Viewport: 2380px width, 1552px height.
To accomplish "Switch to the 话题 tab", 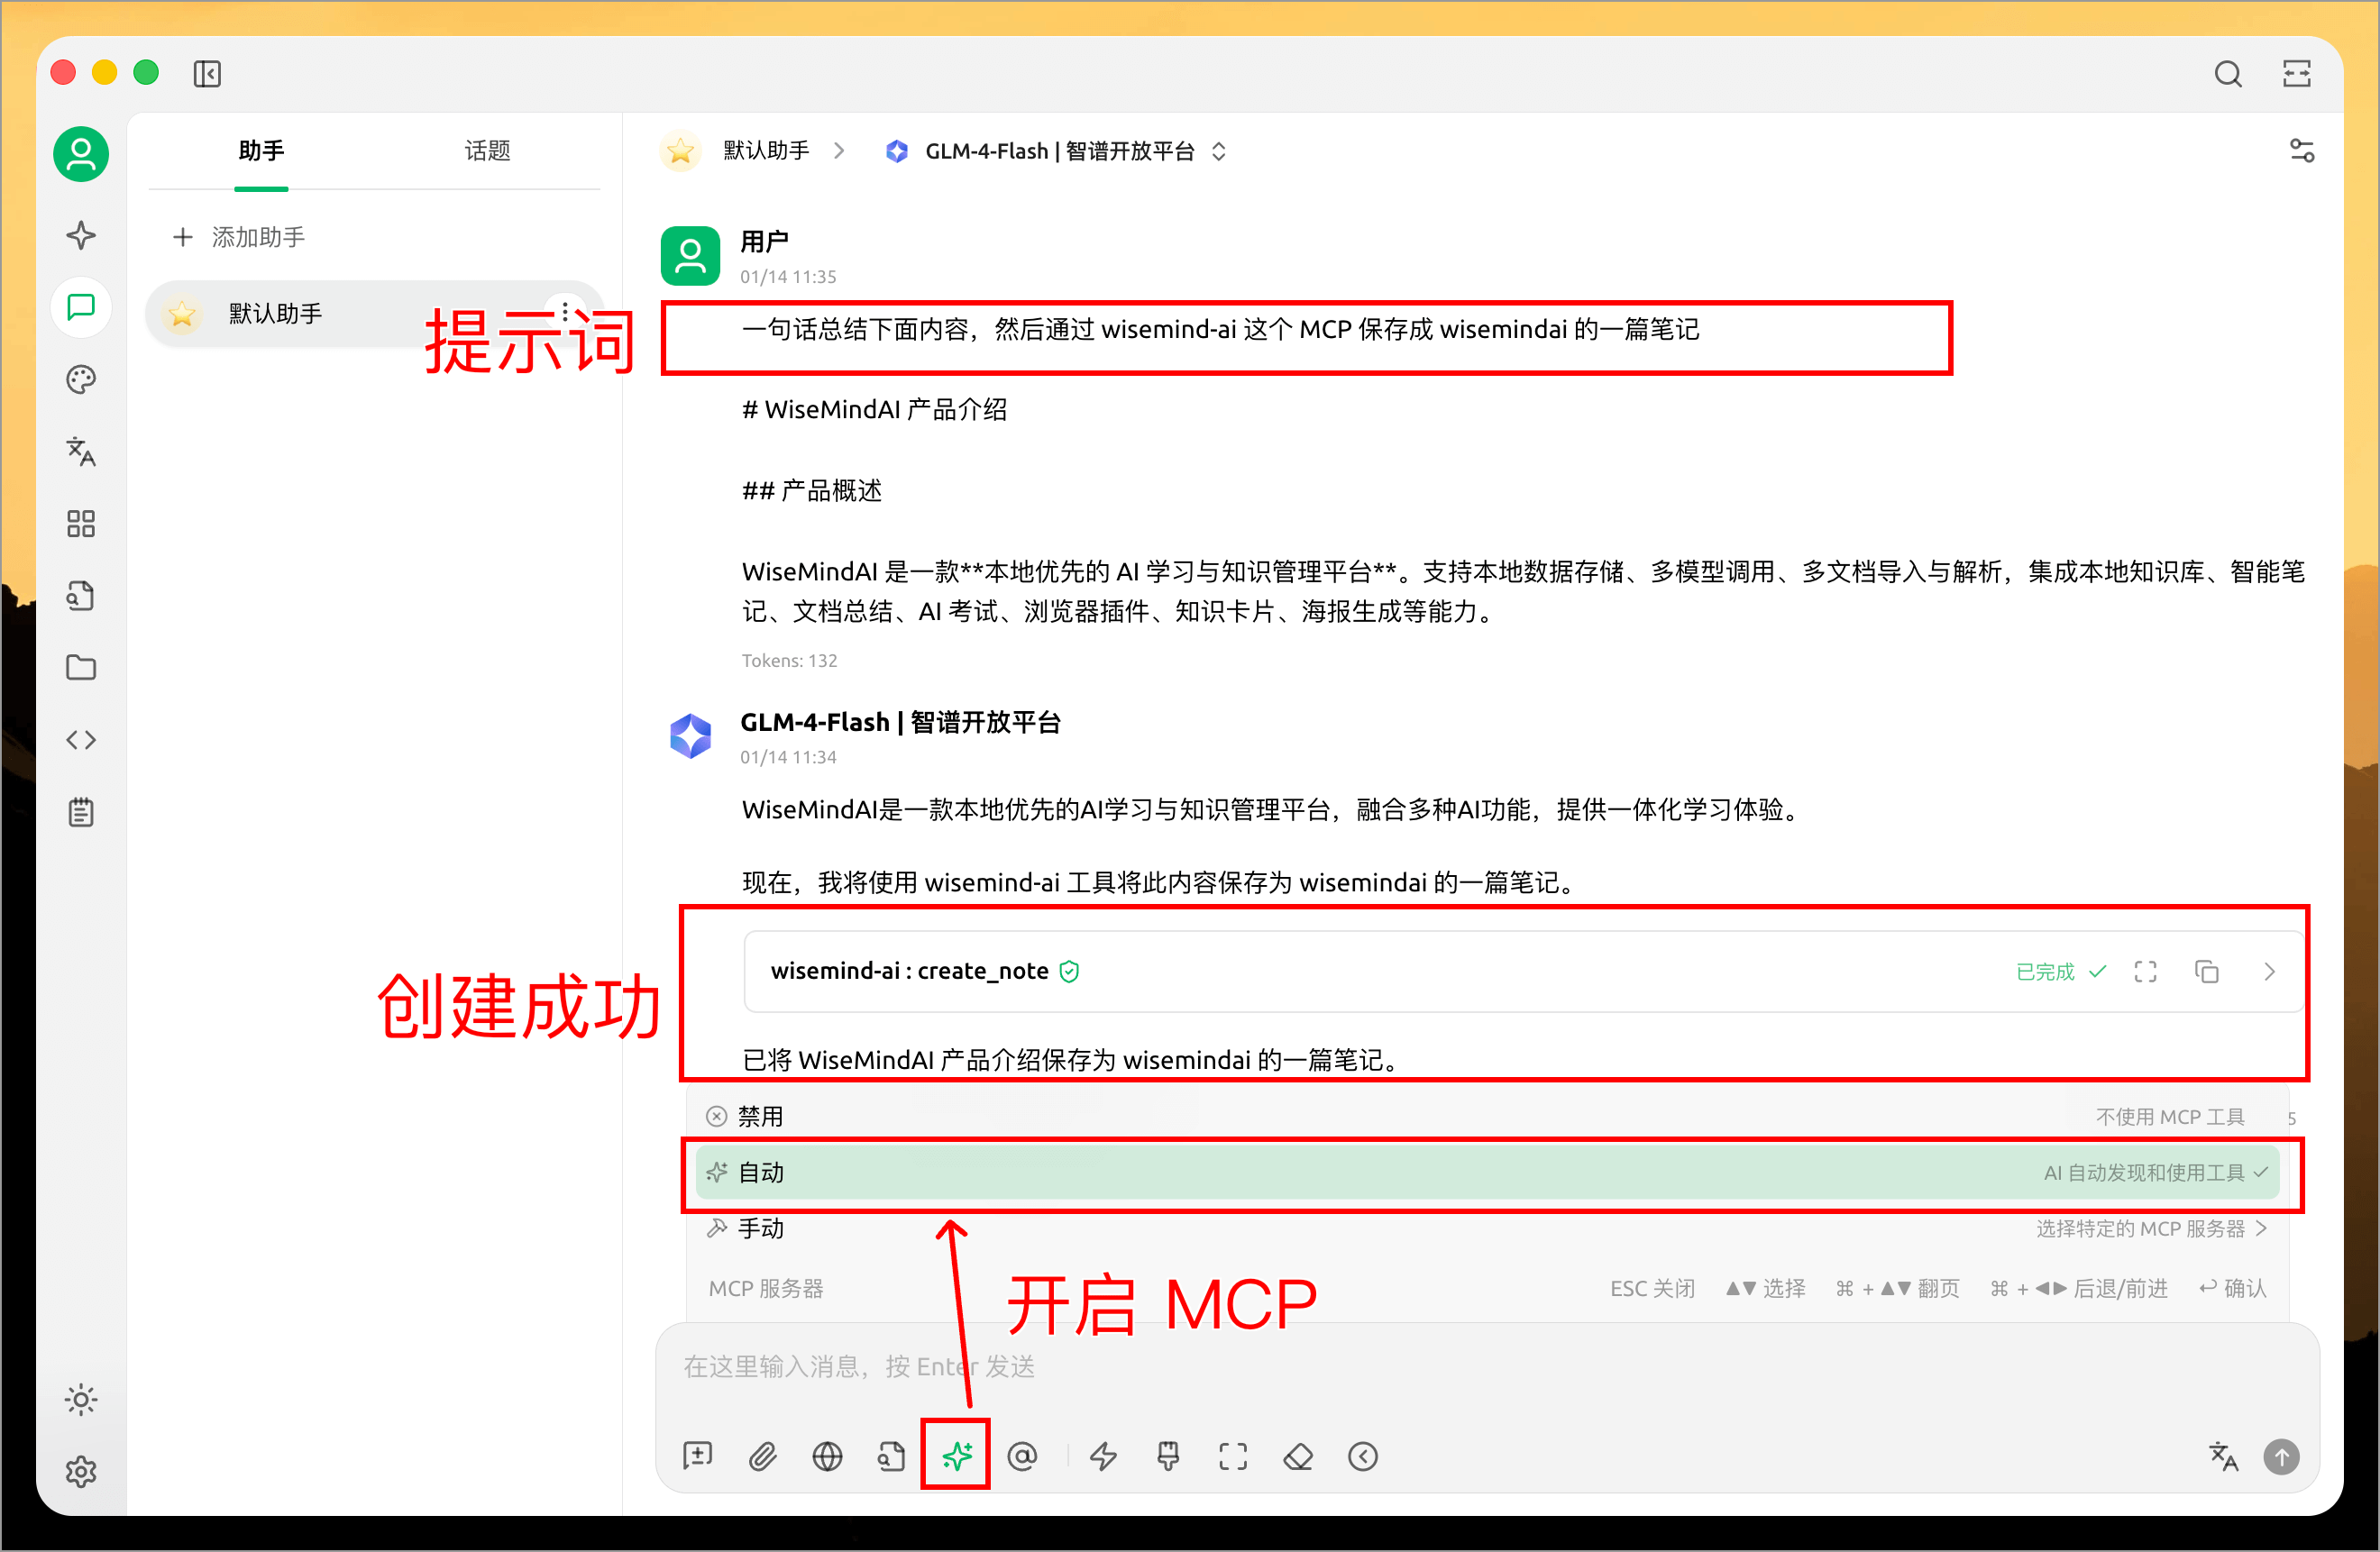I will coord(487,151).
